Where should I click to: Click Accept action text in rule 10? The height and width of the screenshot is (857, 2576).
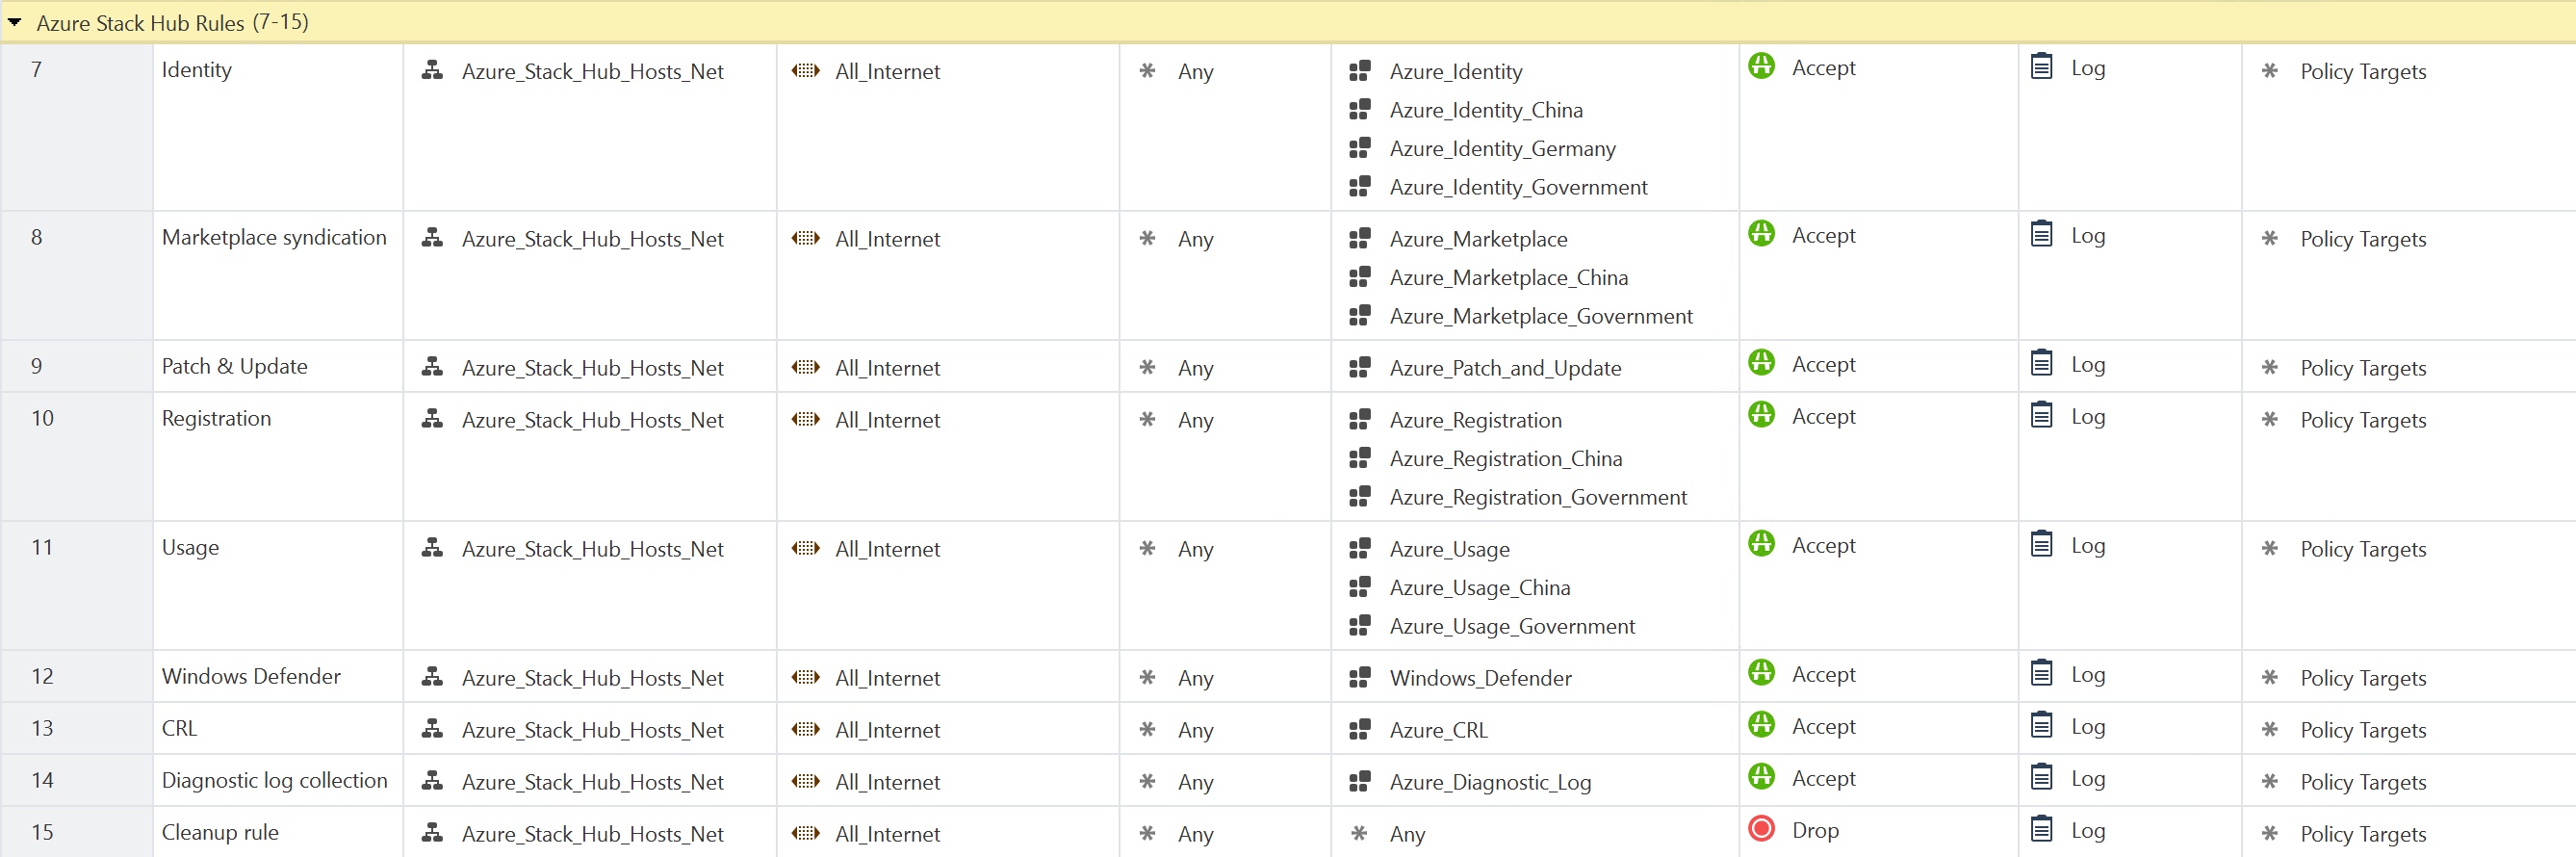point(1823,417)
